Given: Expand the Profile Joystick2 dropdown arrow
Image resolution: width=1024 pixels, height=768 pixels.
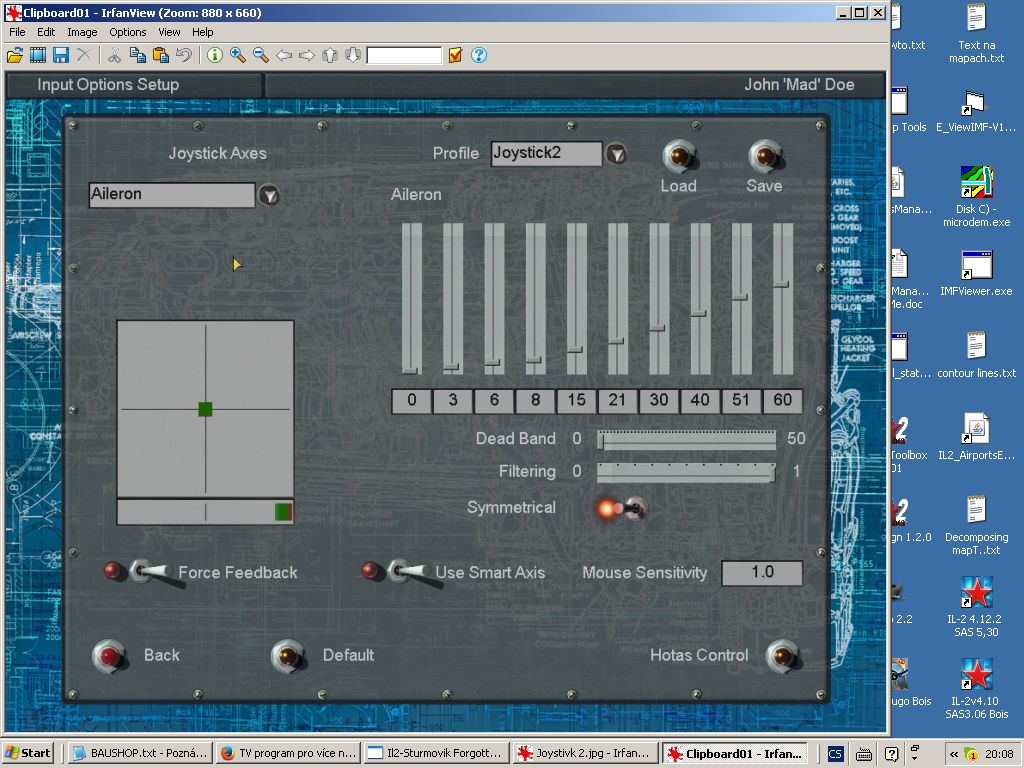Looking at the screenshot, I should [617, 154].
